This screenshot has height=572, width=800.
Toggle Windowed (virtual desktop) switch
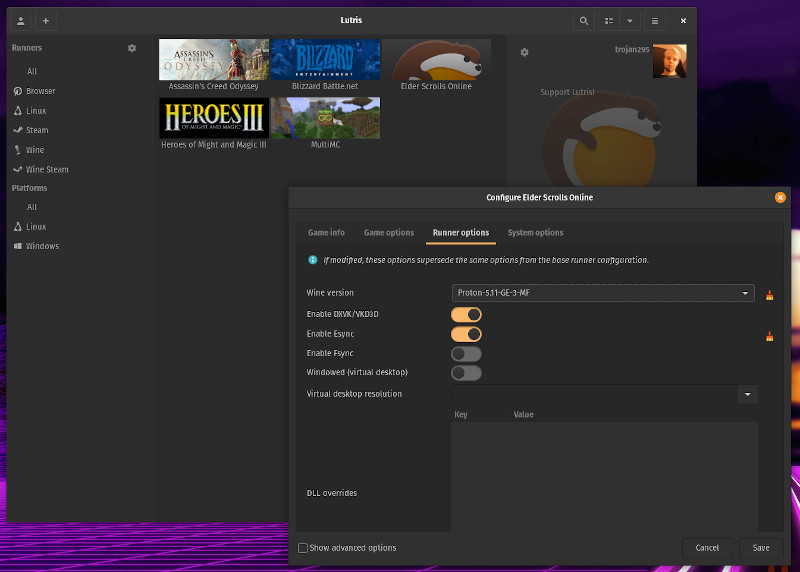coord(466,373)
